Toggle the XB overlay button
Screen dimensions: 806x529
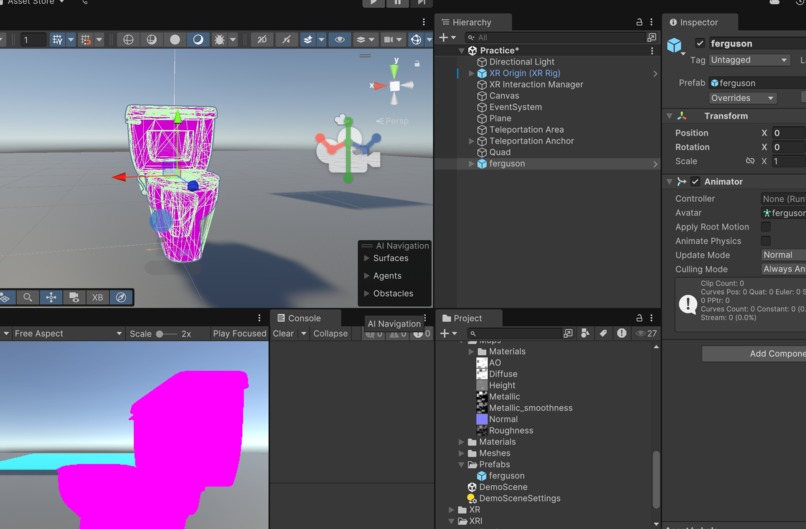pyautogui.click(x=98, y=297)
